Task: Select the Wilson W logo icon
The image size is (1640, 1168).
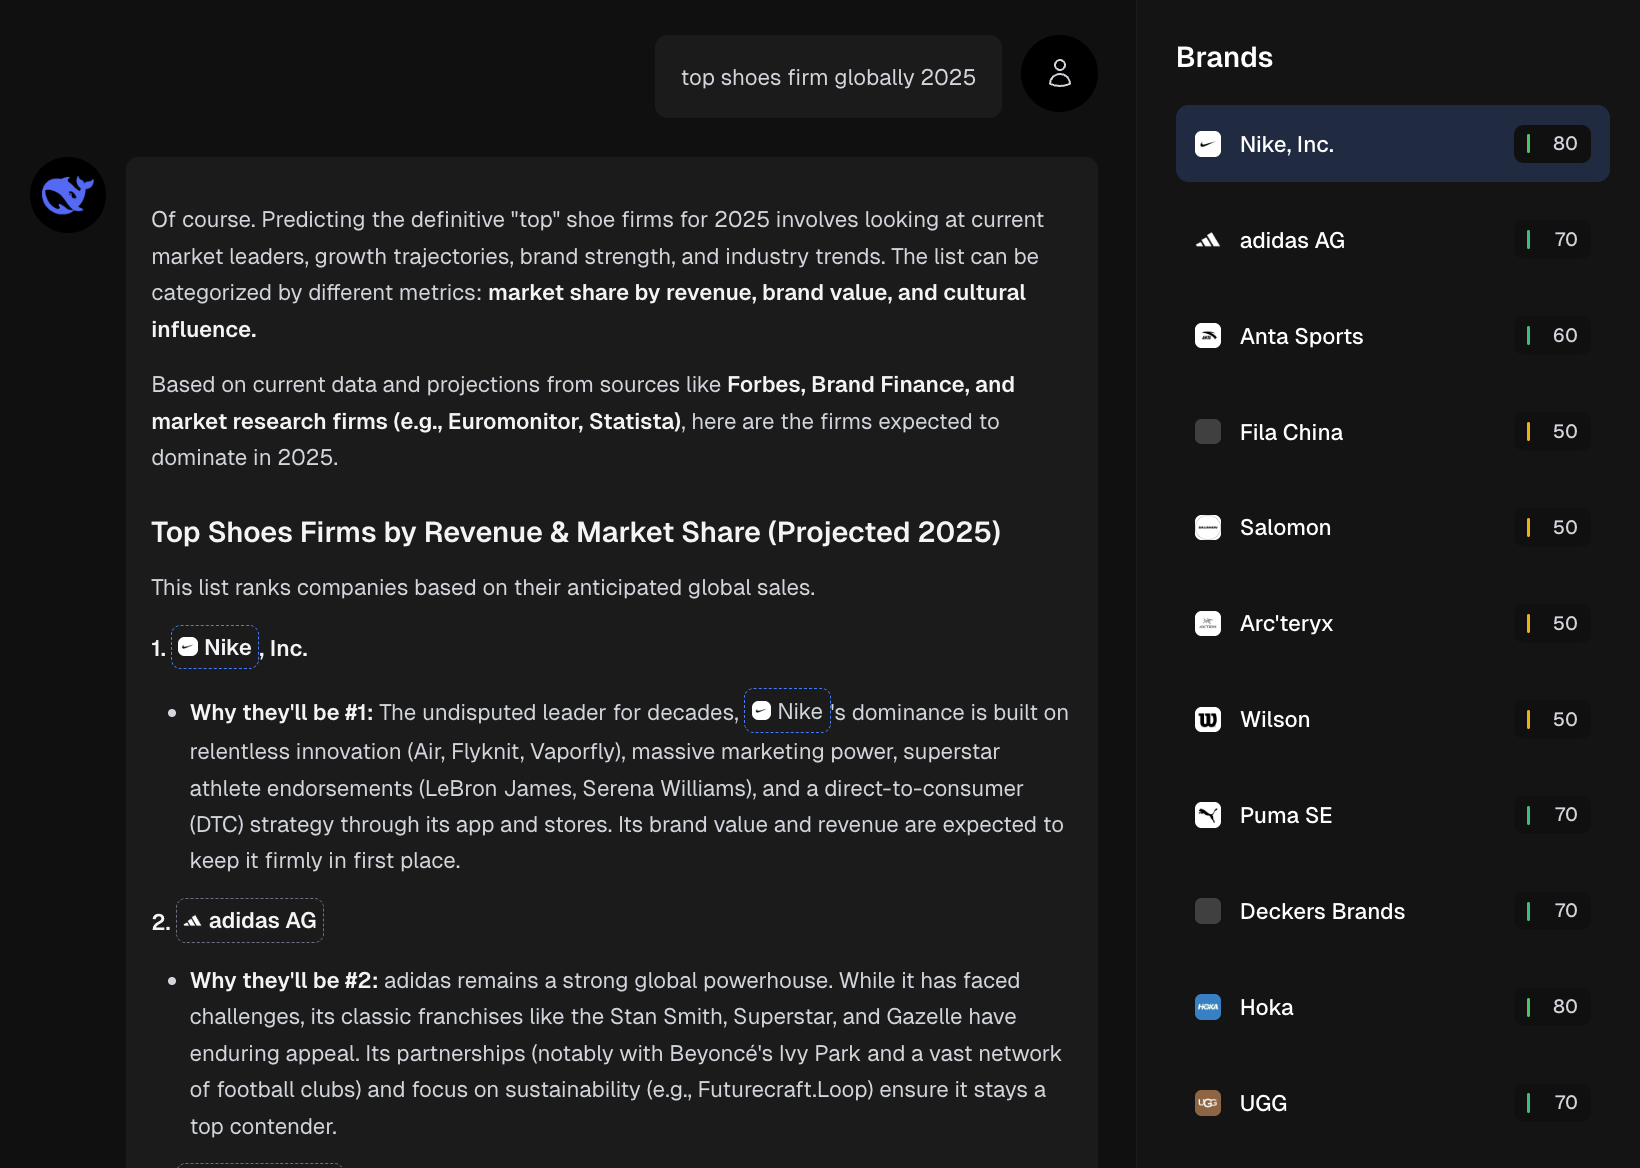Action: 1208,719
